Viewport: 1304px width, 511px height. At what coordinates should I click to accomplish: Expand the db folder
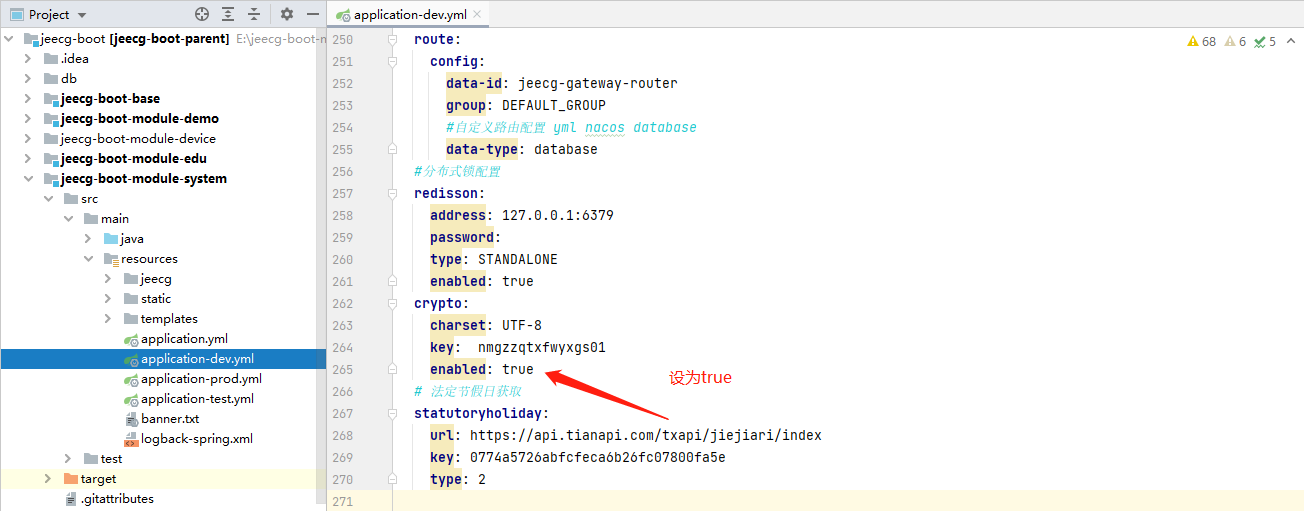30,78
